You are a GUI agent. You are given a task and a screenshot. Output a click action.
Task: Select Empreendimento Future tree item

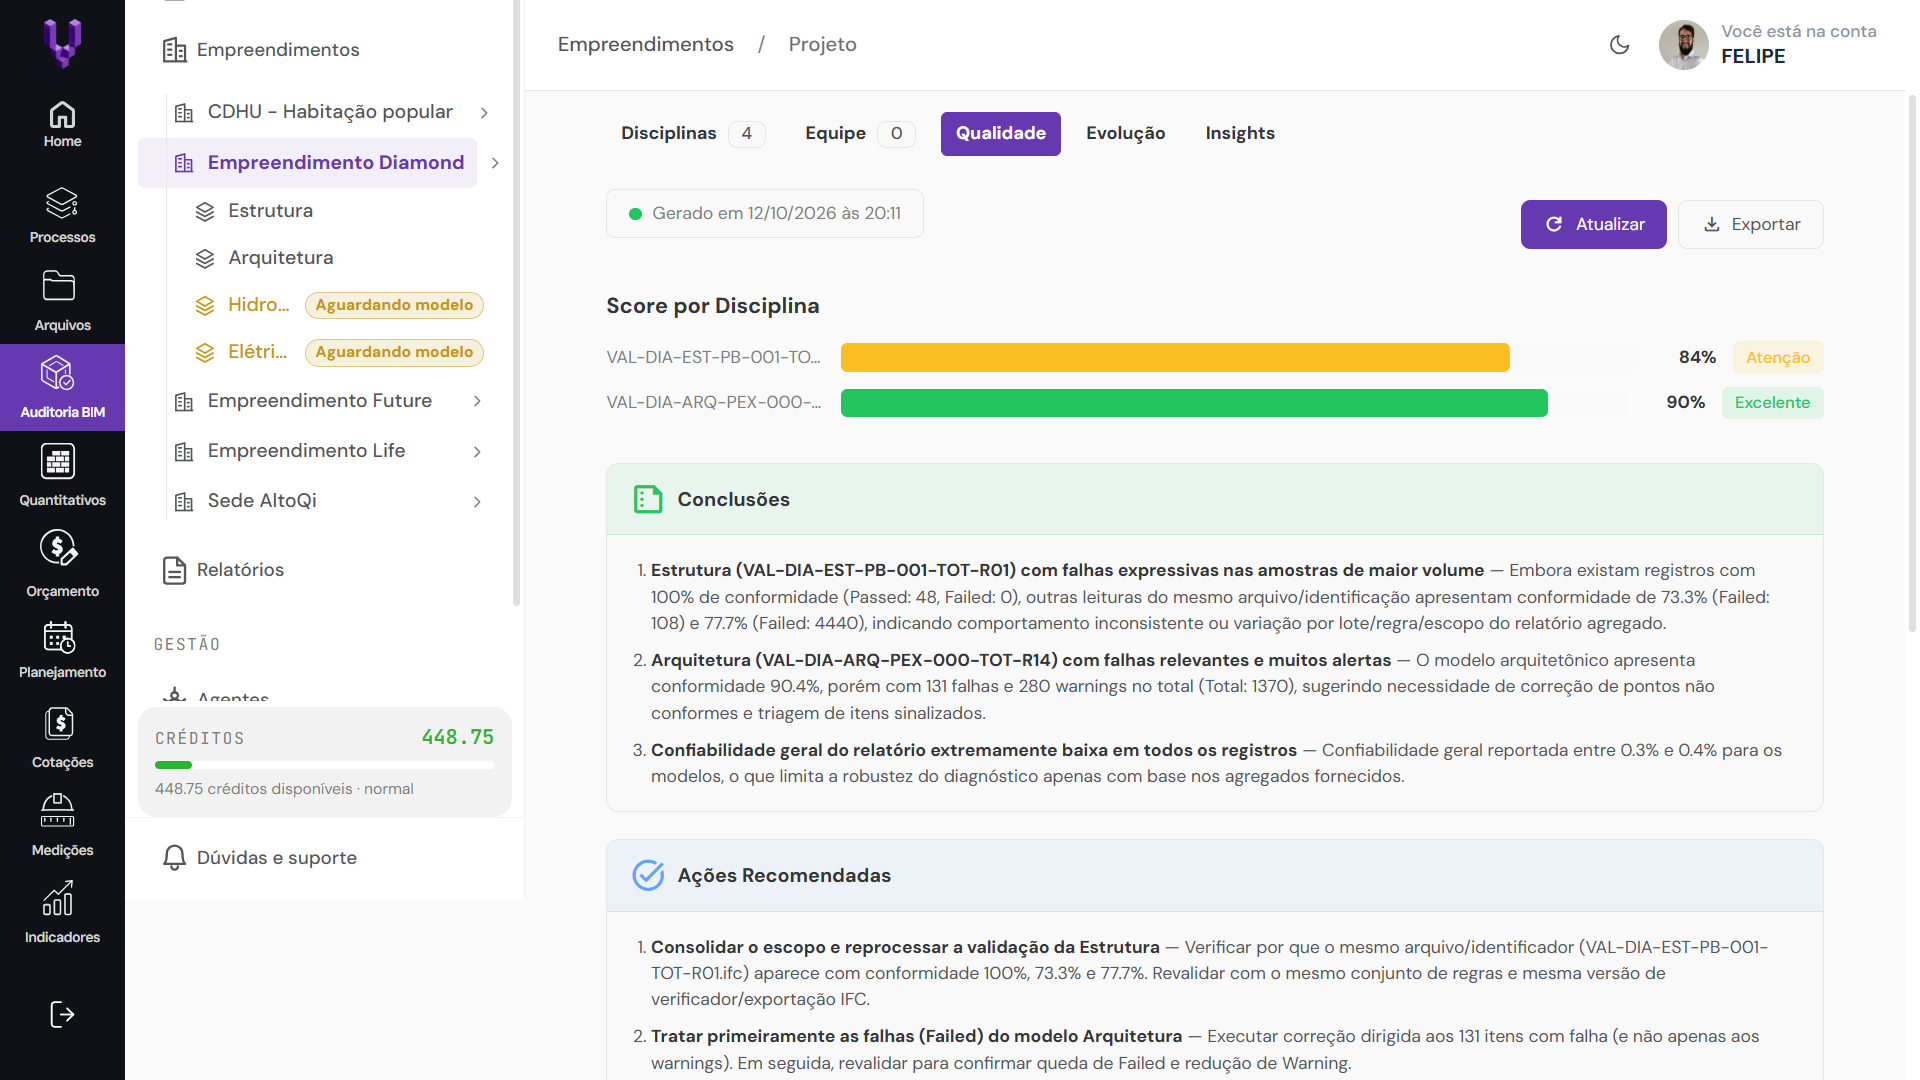pos(320,401)
